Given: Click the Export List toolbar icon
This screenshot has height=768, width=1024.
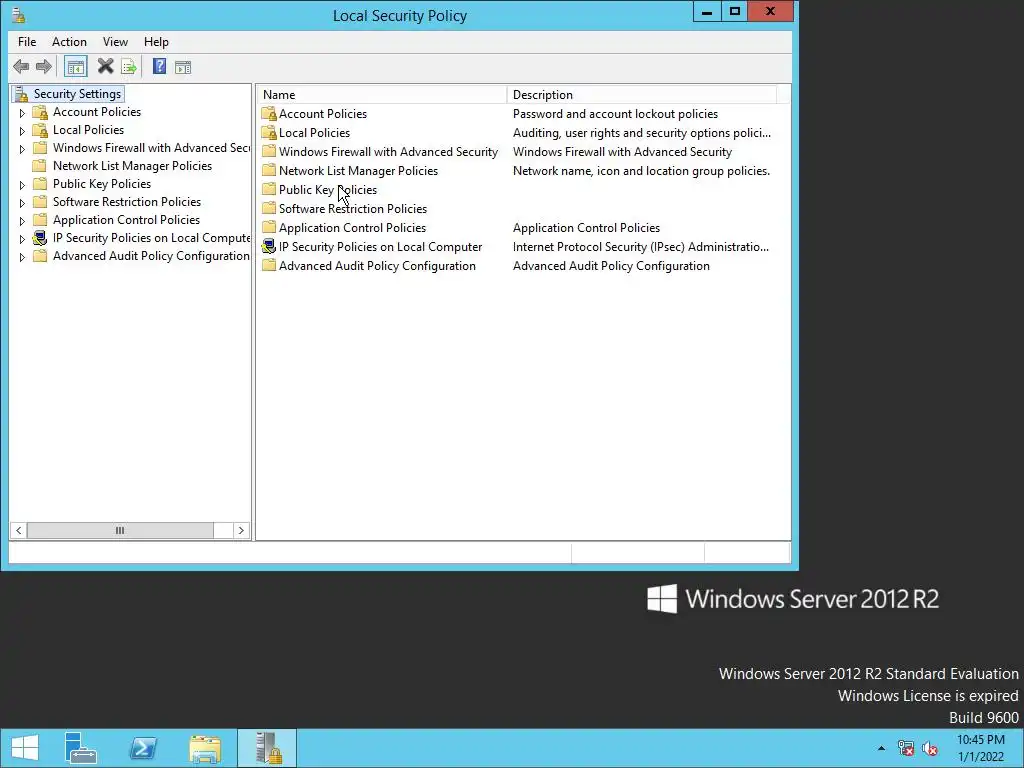Looking at the screenshot, I should click(x=129, y=67).
